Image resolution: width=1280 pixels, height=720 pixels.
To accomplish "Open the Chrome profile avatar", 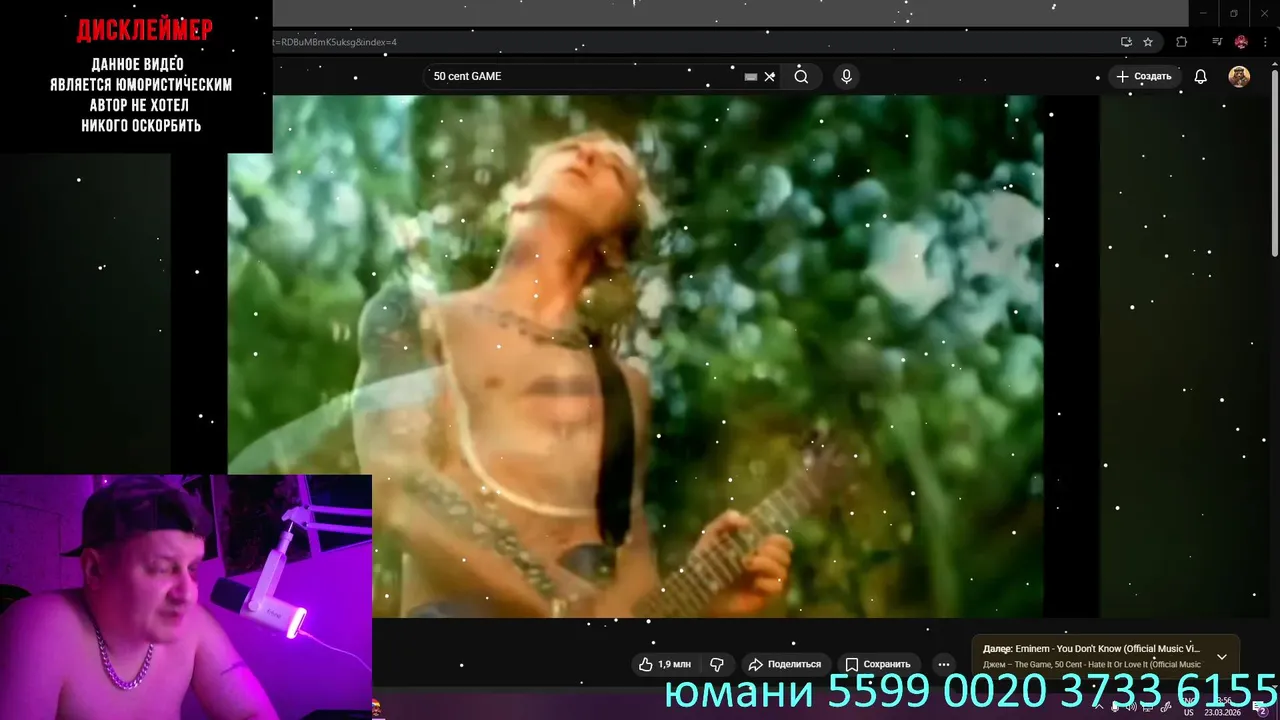I will (x=1241, y=42).
